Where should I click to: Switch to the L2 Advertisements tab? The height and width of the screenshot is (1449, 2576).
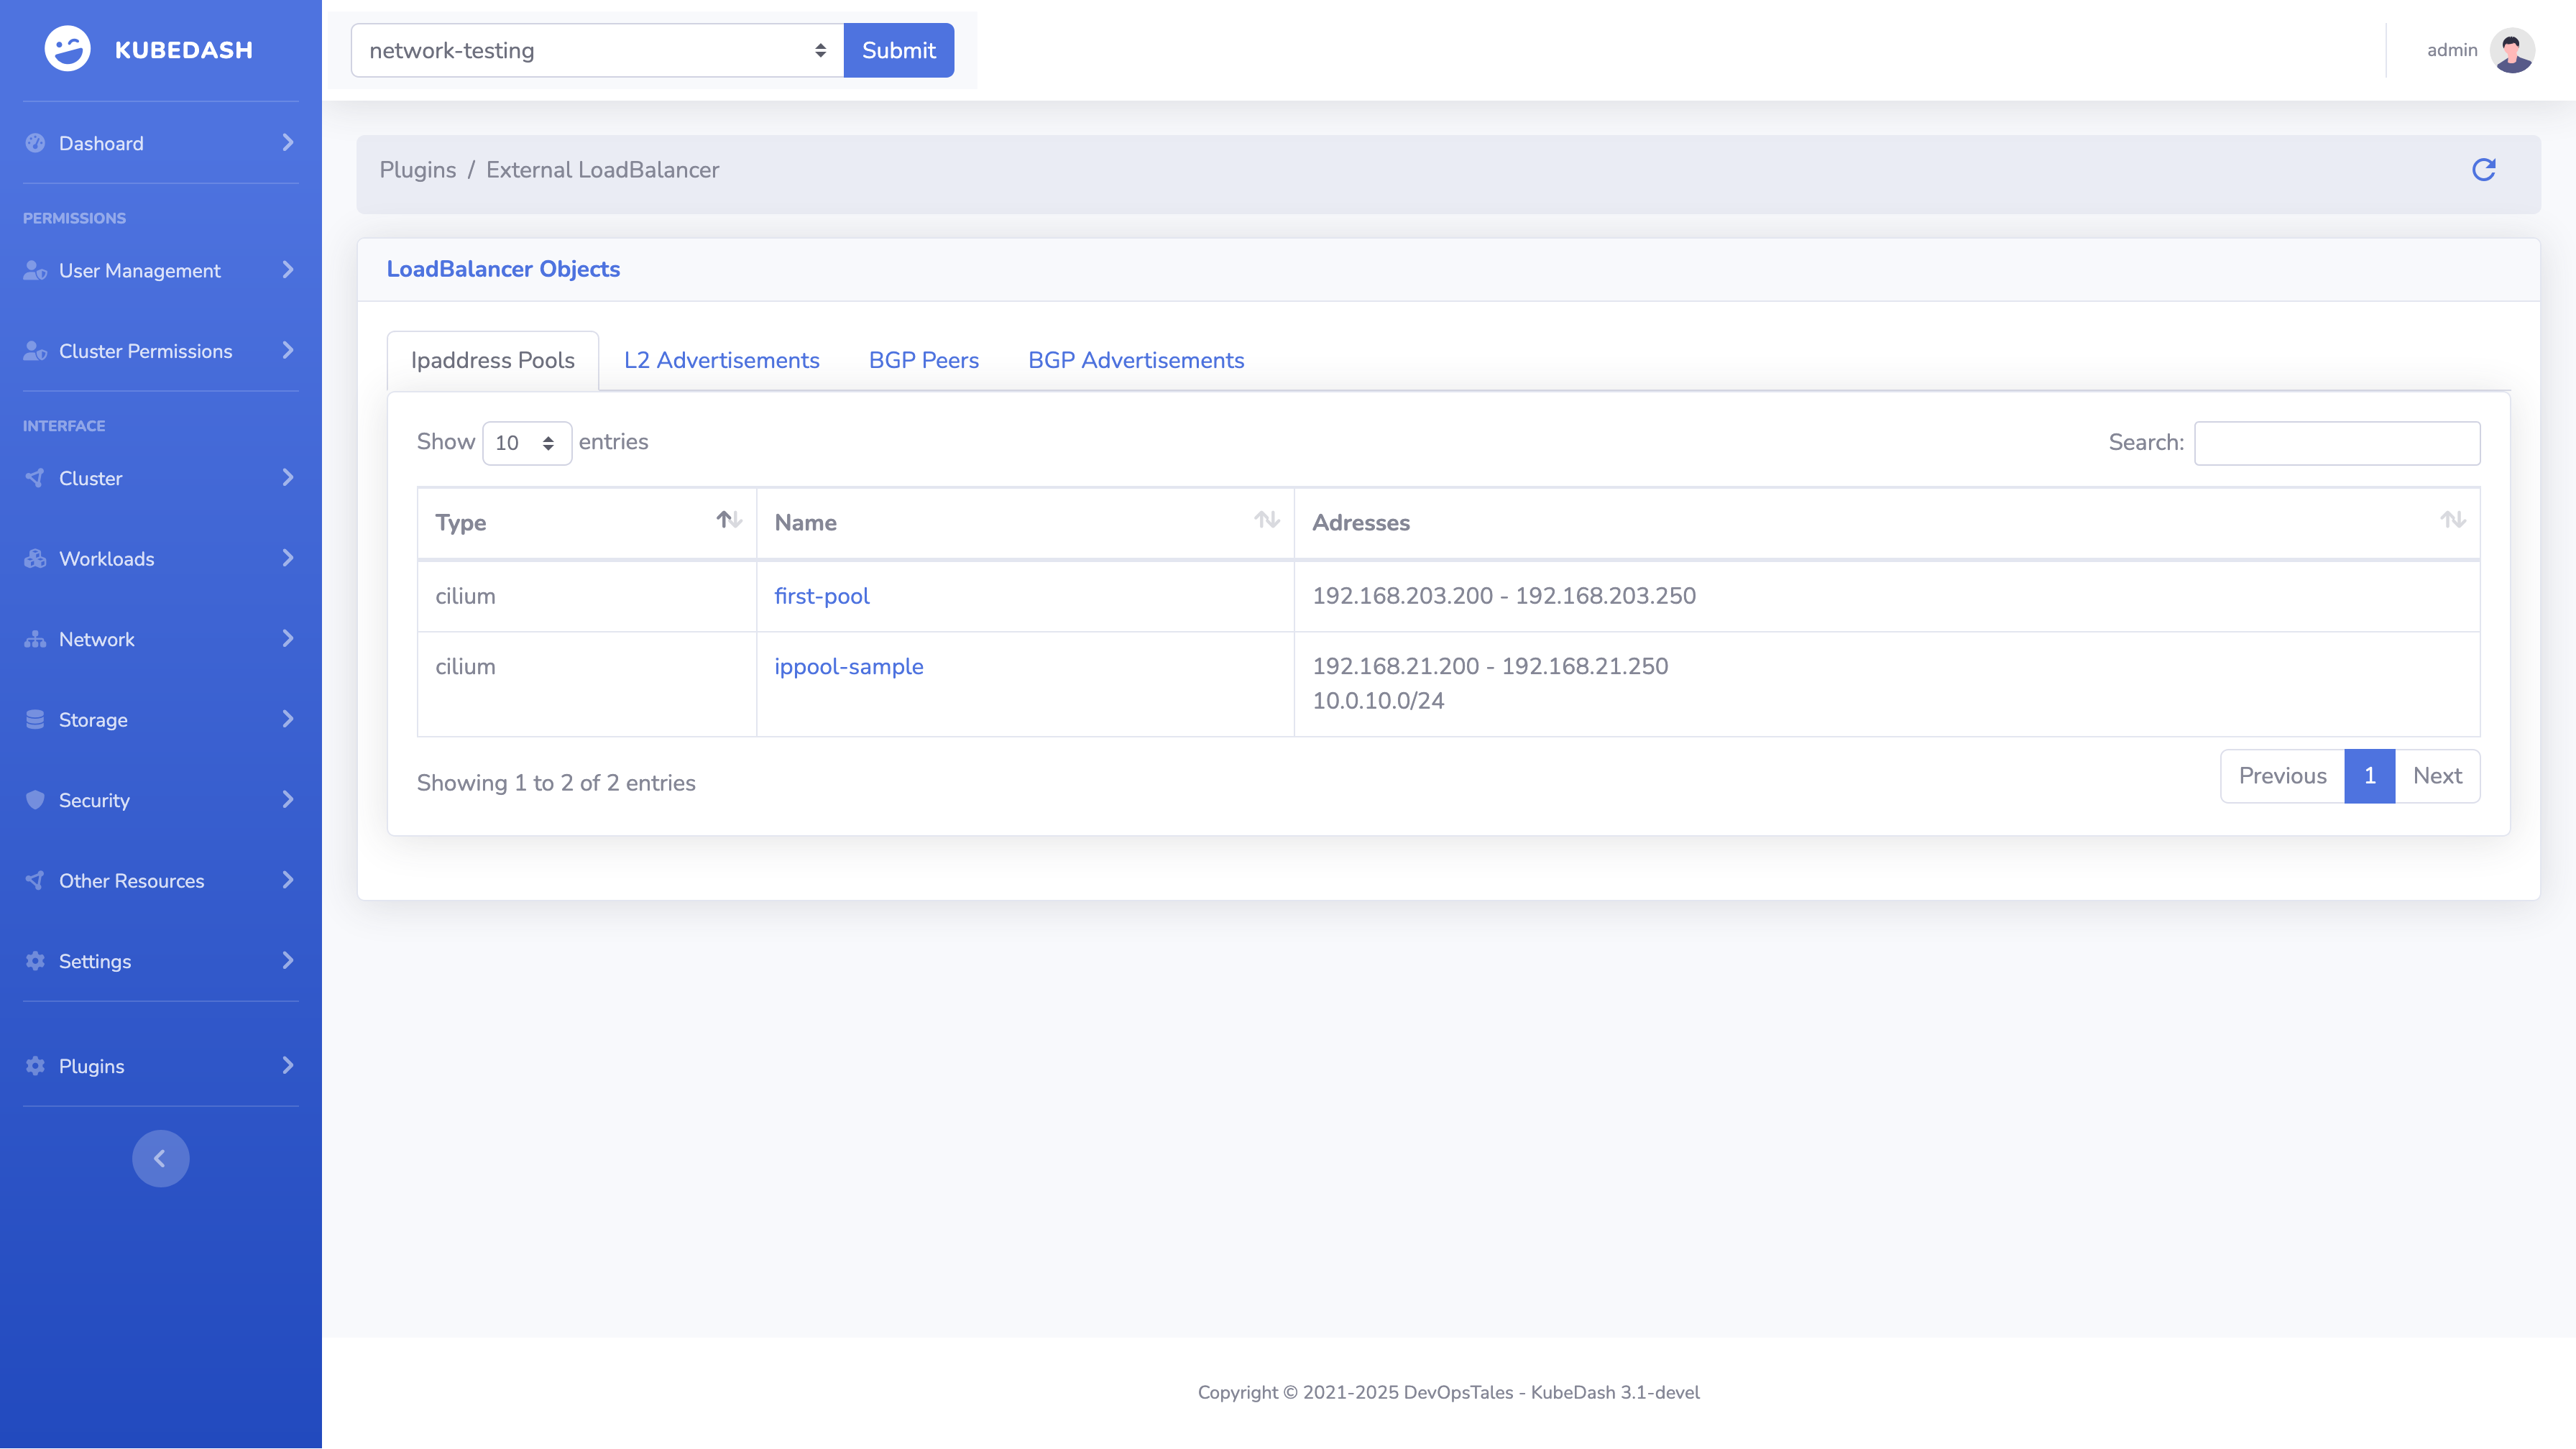pos(721,360)
